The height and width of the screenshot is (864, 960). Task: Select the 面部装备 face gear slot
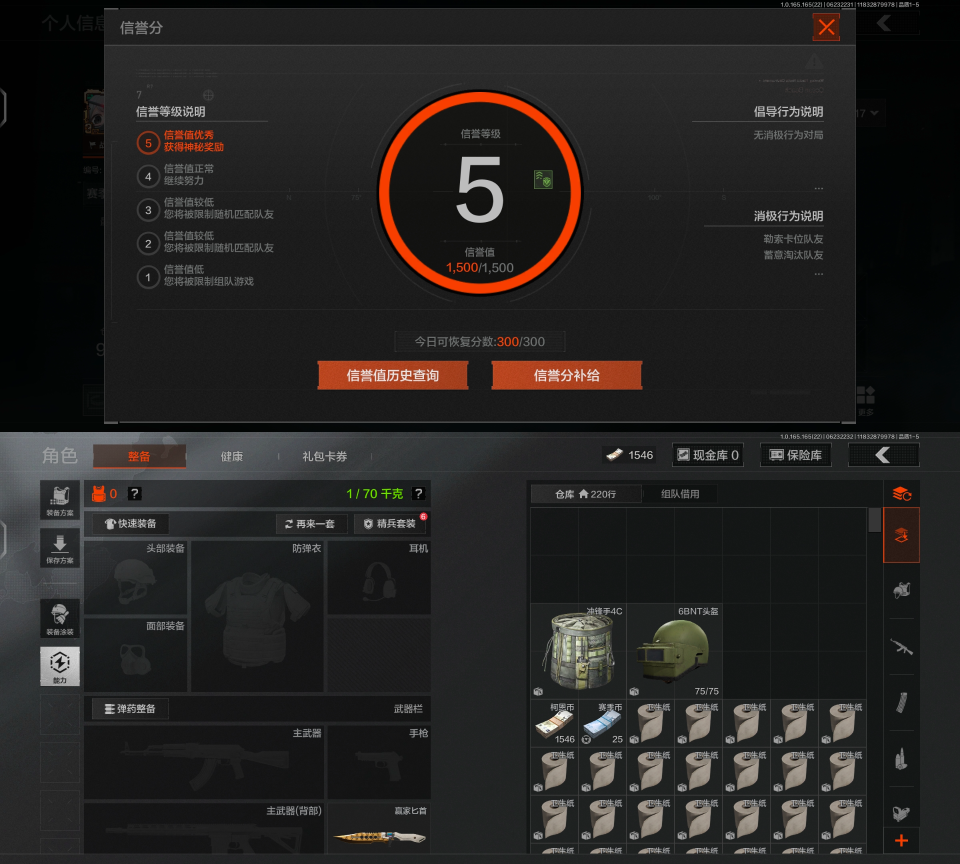pos(135,655)
